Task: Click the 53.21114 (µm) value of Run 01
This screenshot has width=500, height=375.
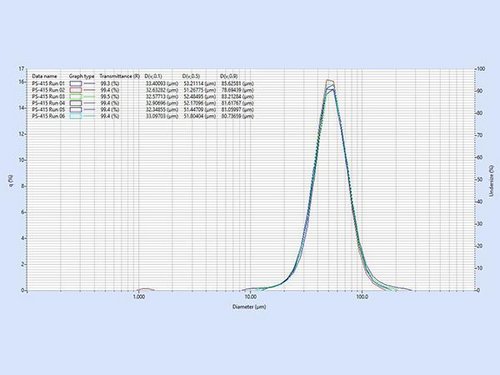Action: click(200, 83)
